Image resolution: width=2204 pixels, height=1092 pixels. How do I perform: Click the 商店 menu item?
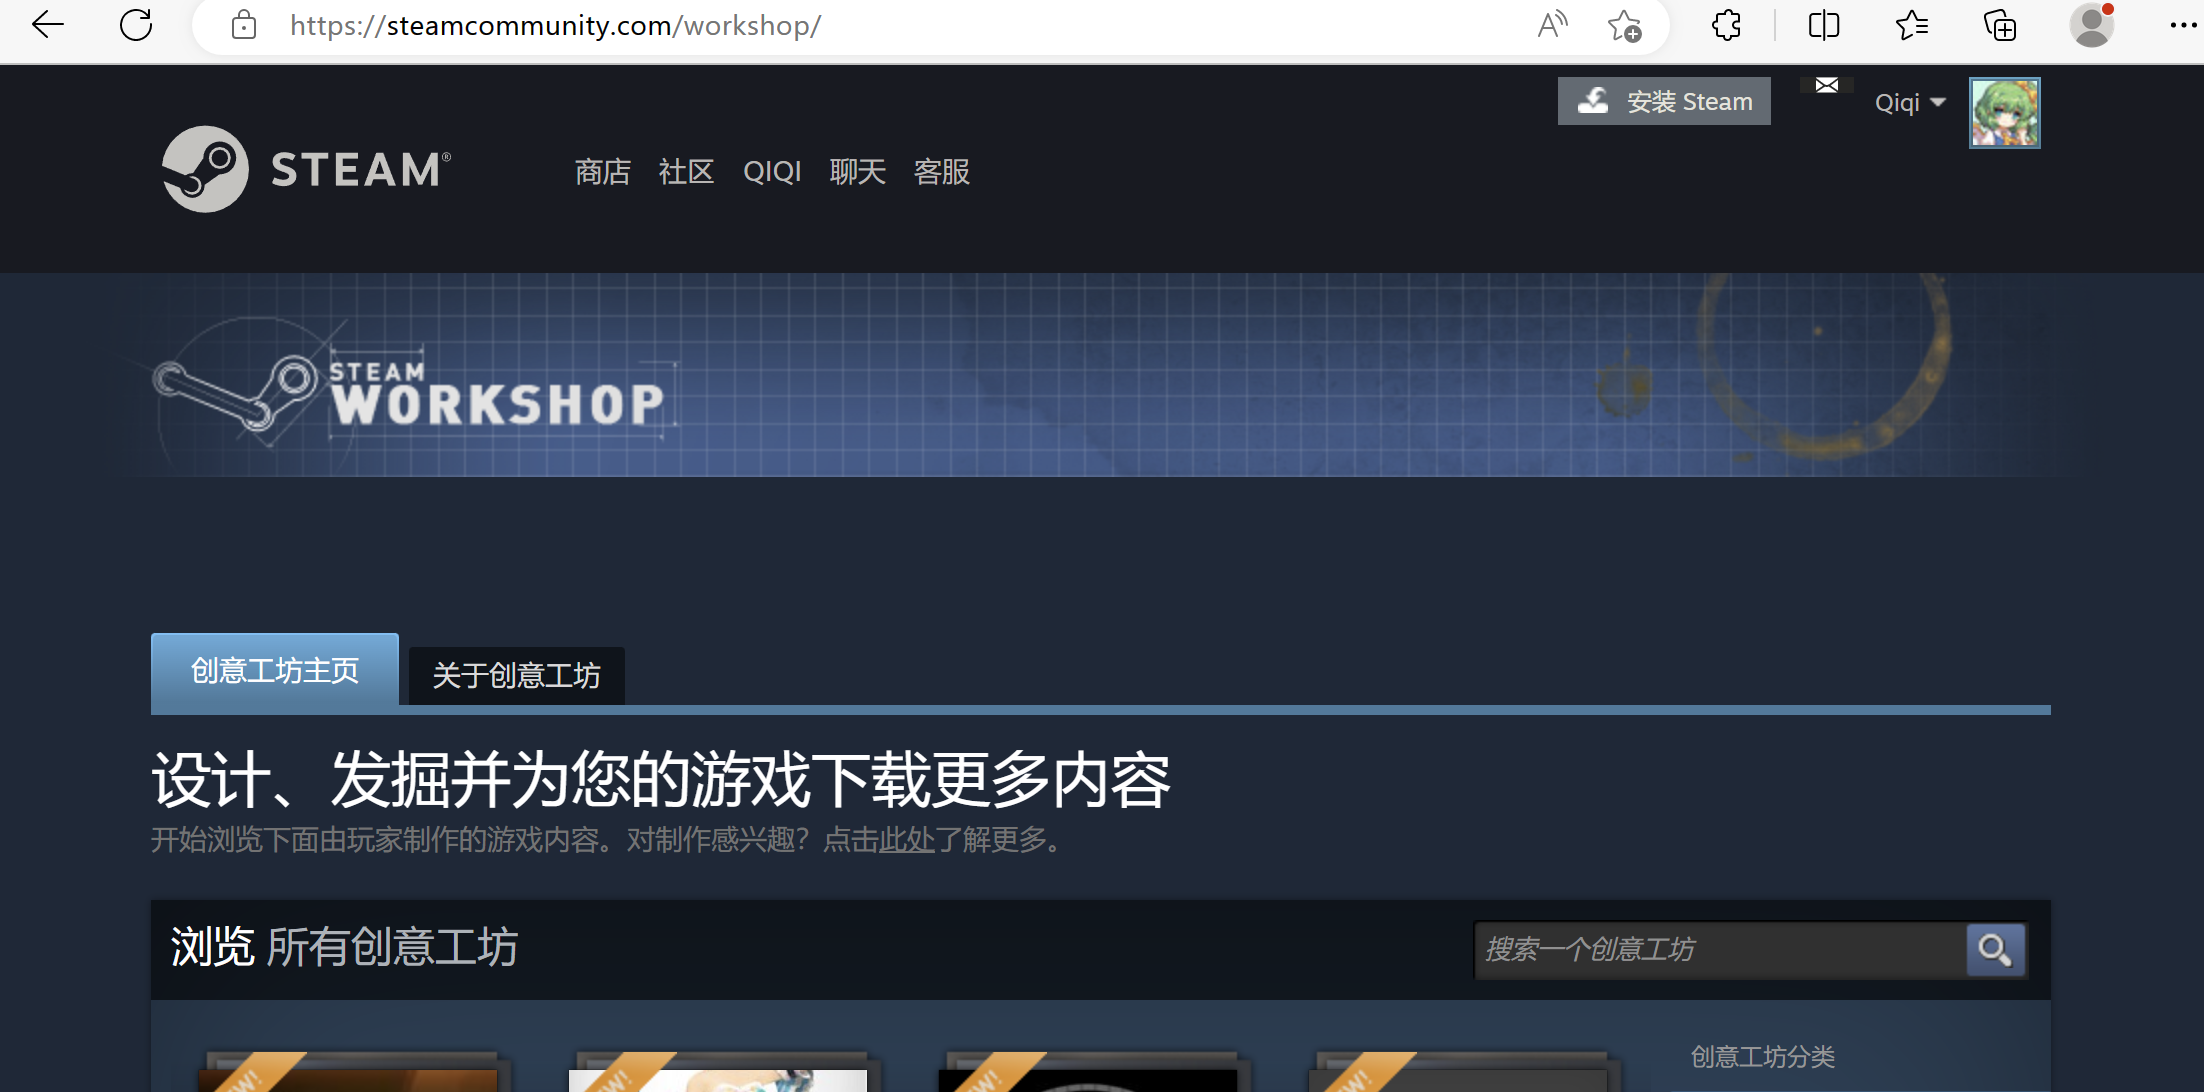(603, 171)
